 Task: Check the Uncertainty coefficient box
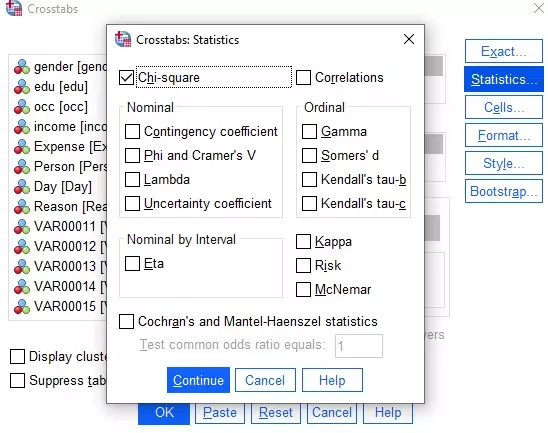tap(132, 203)
